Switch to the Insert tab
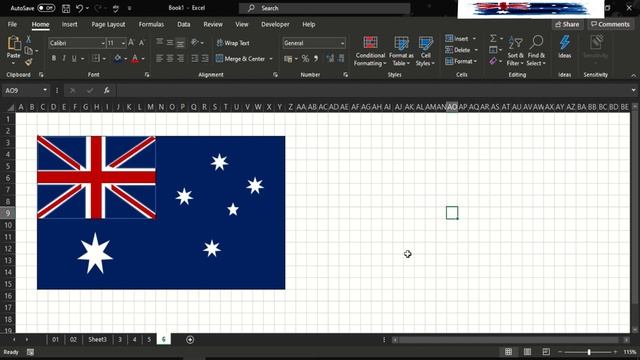This screenshot has height=360, width=640. click(69, 24)
